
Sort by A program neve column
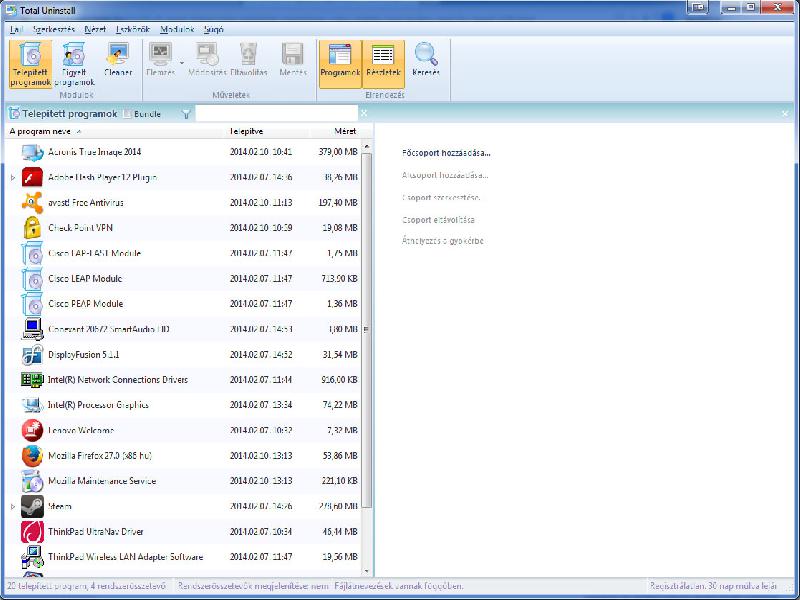[x=115, y=132]
